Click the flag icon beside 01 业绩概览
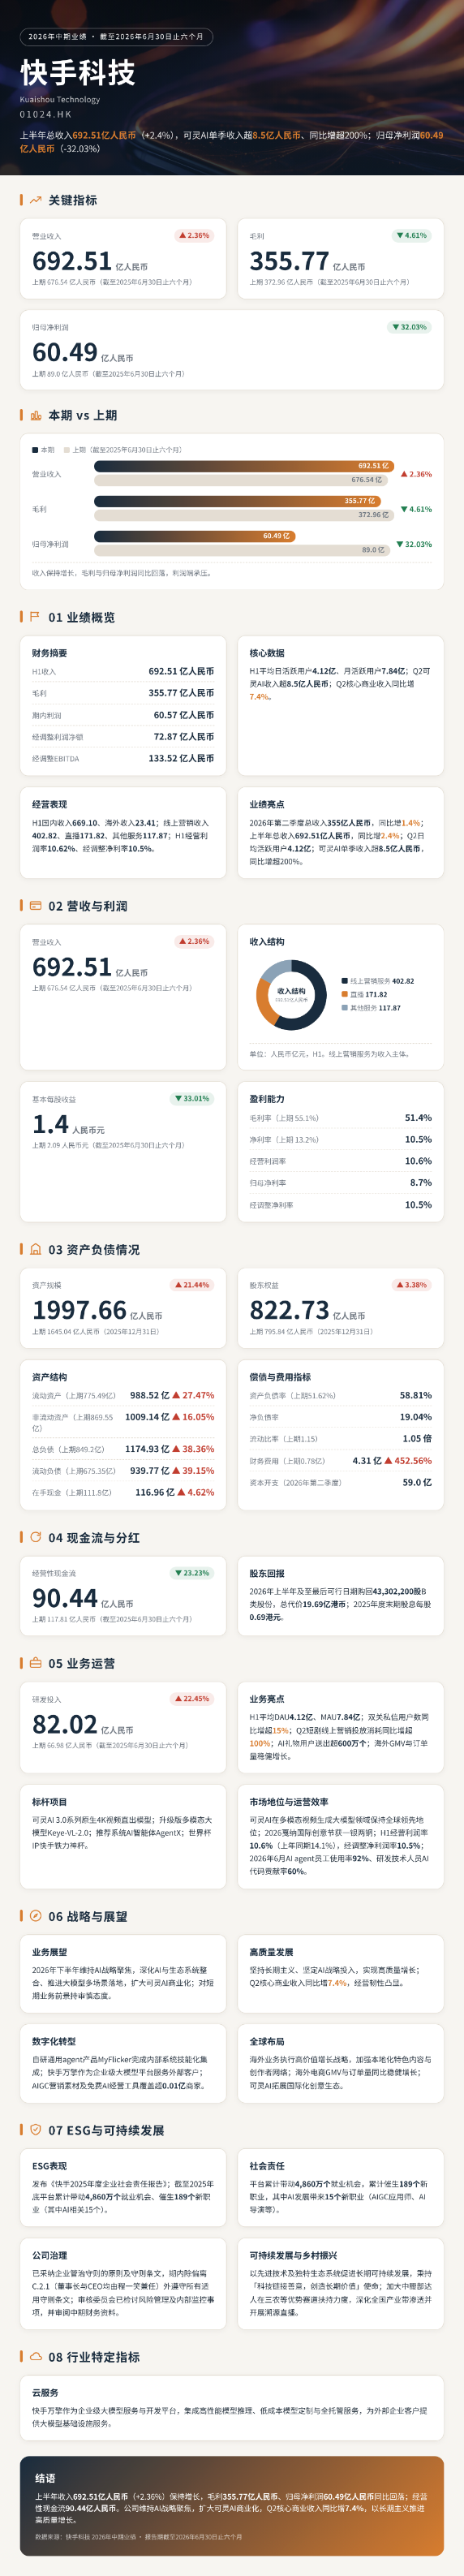 pyautogui.click(x=36, y=617)
